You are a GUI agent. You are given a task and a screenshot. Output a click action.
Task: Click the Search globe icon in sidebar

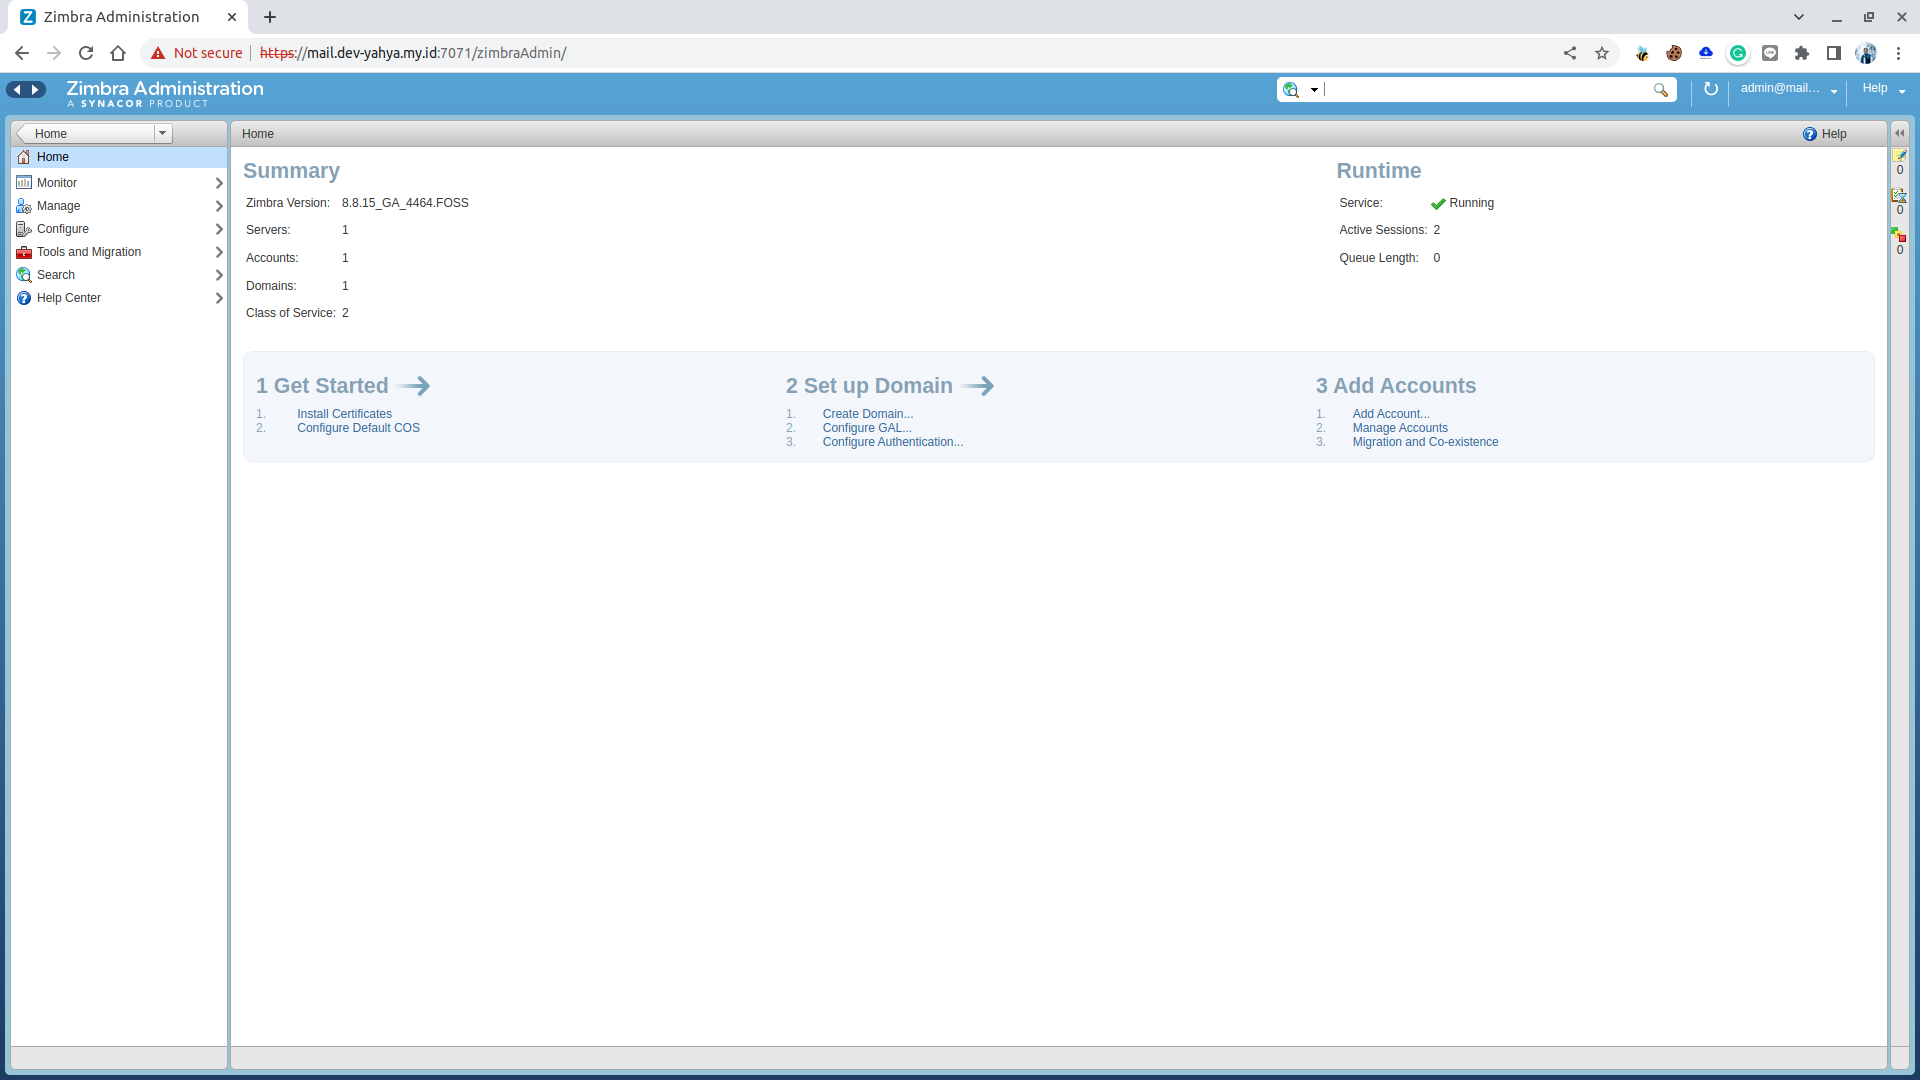24,275
